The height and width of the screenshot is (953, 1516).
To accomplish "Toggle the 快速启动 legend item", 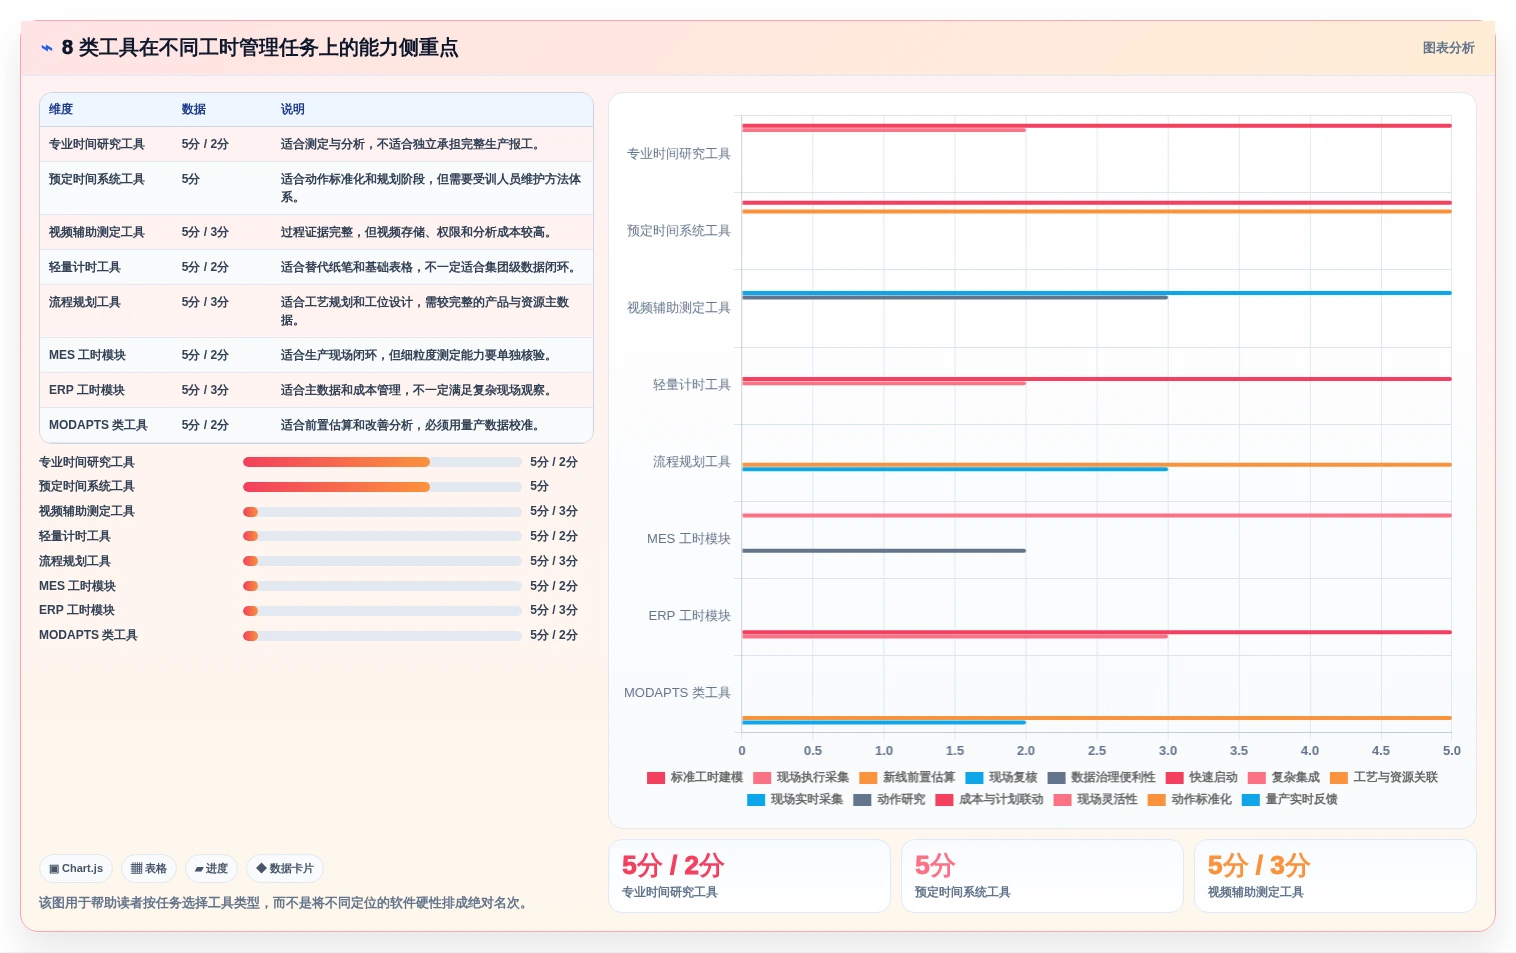I will coord(1202,777).
